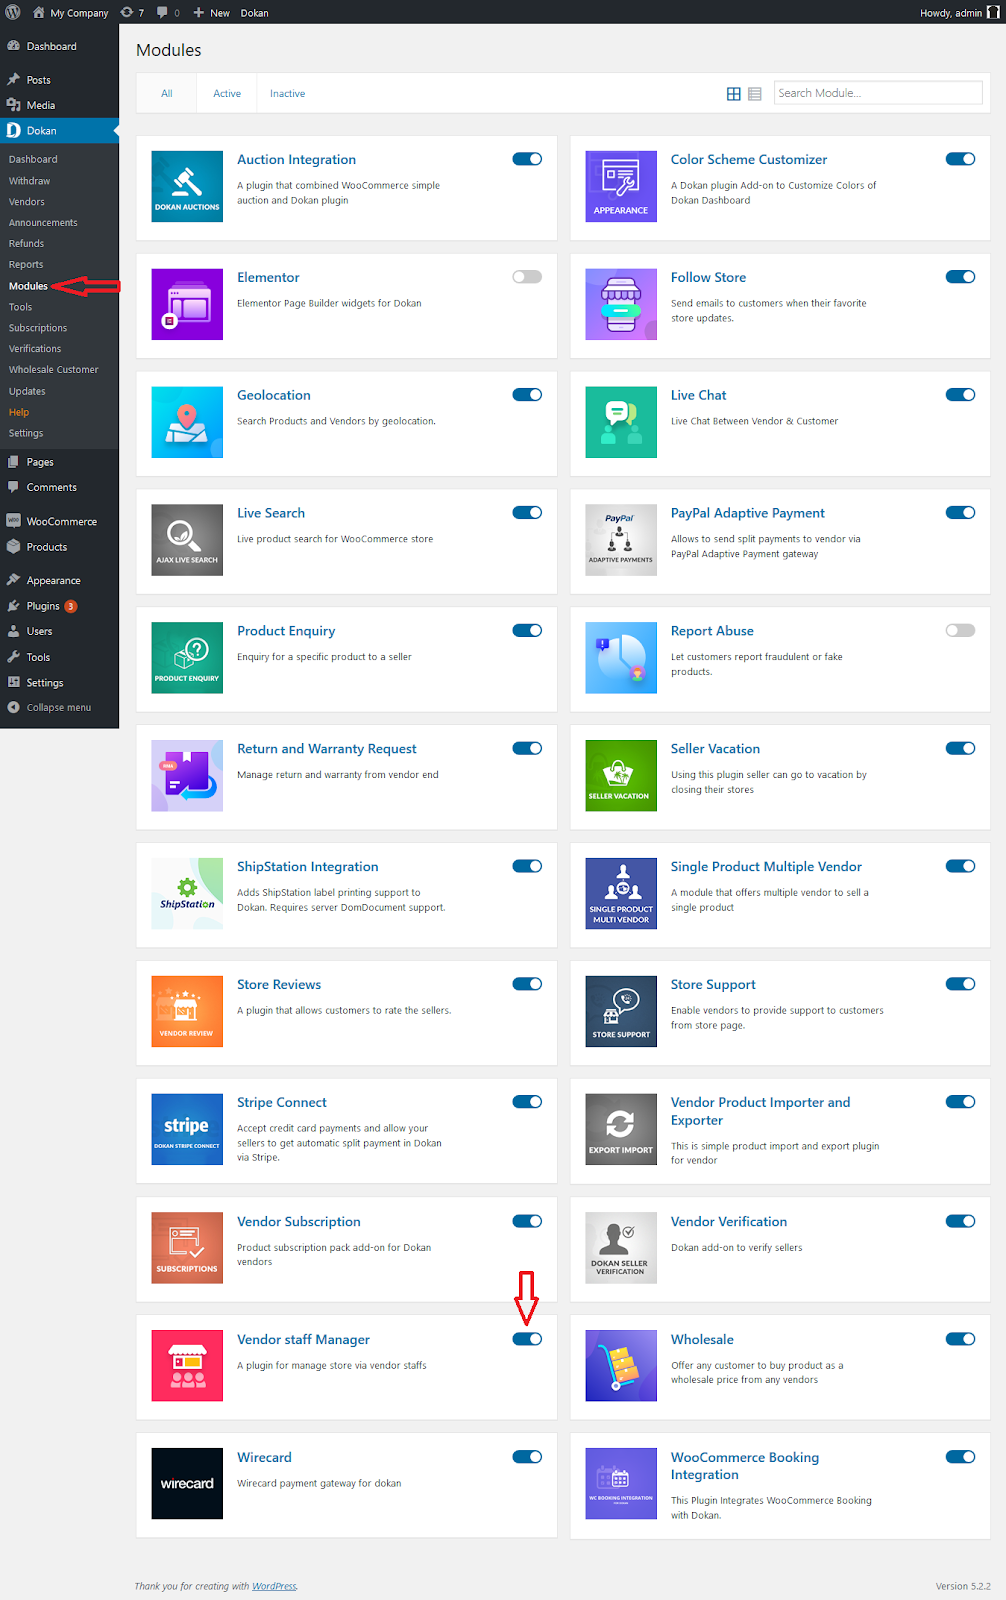Open Return and Warranty Request title
The height and width of the screenshot is (1600, 1006).
click(327, 749)
